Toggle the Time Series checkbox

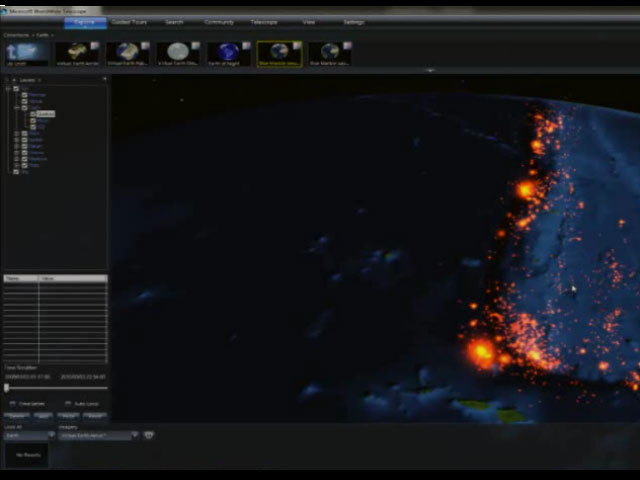point(12,403)
